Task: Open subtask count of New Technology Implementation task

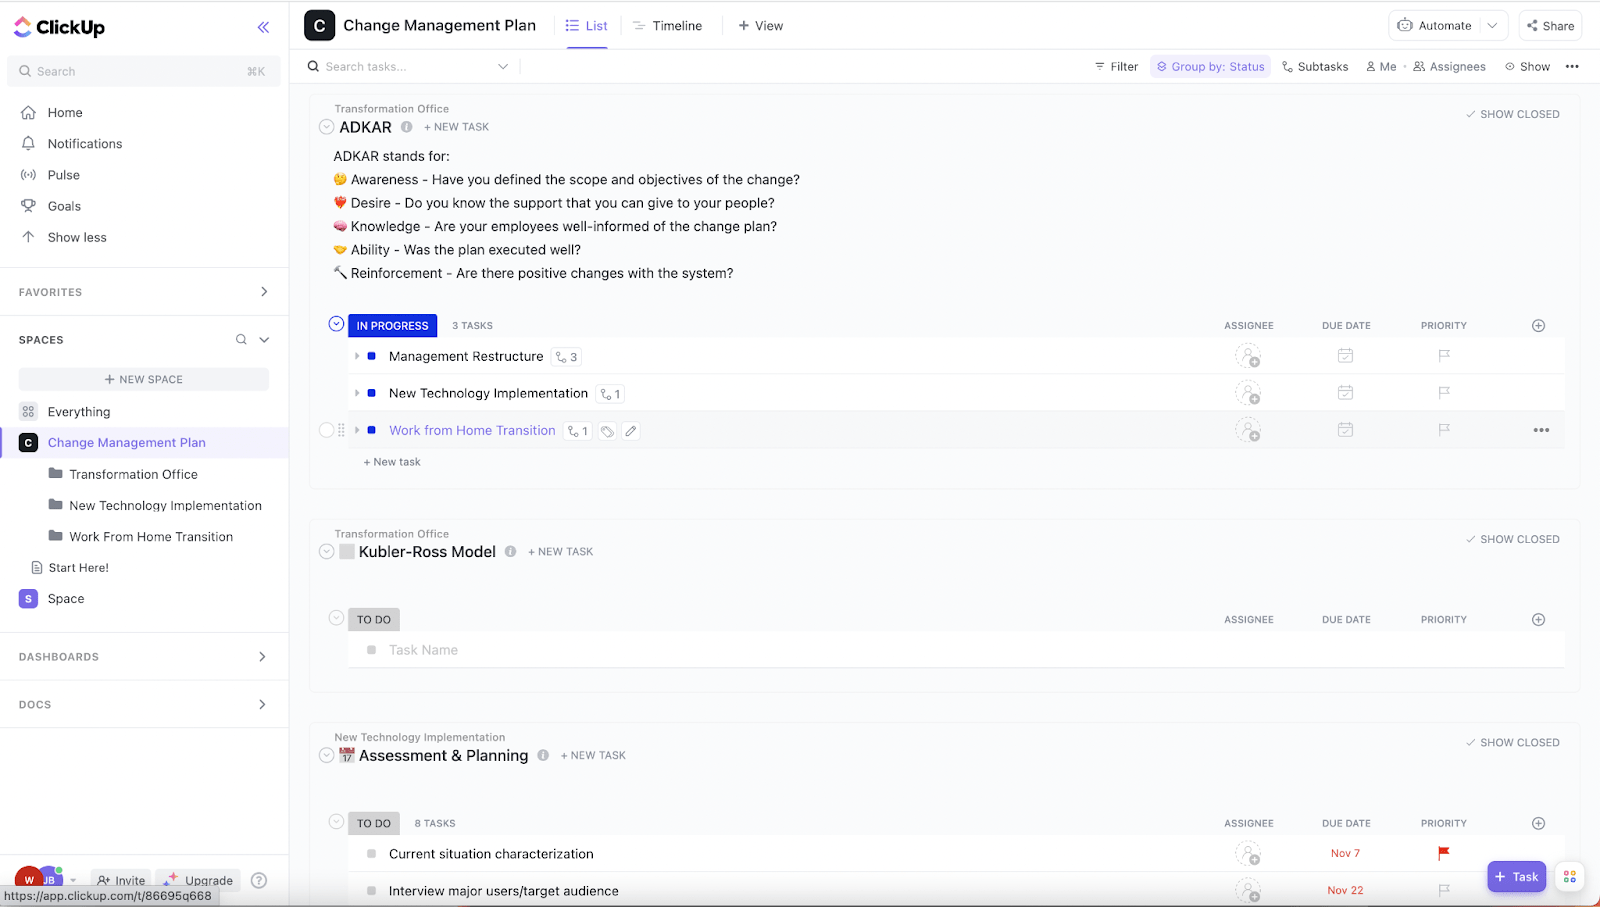Action: [610, 394]
